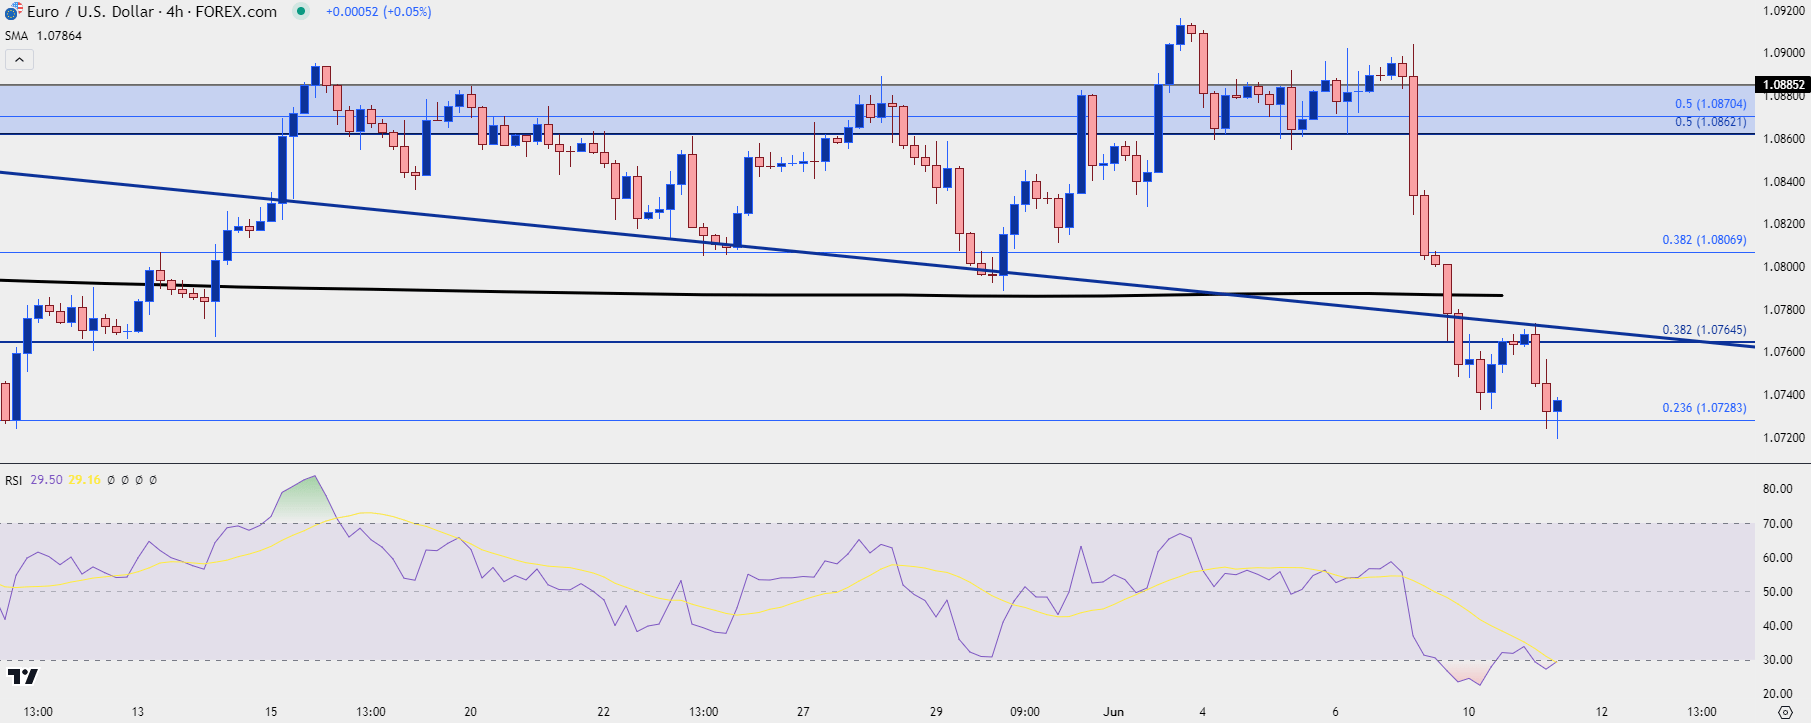Click the 1.08000 price axis label
The image size is (1811, 723).
(1784, 267)
